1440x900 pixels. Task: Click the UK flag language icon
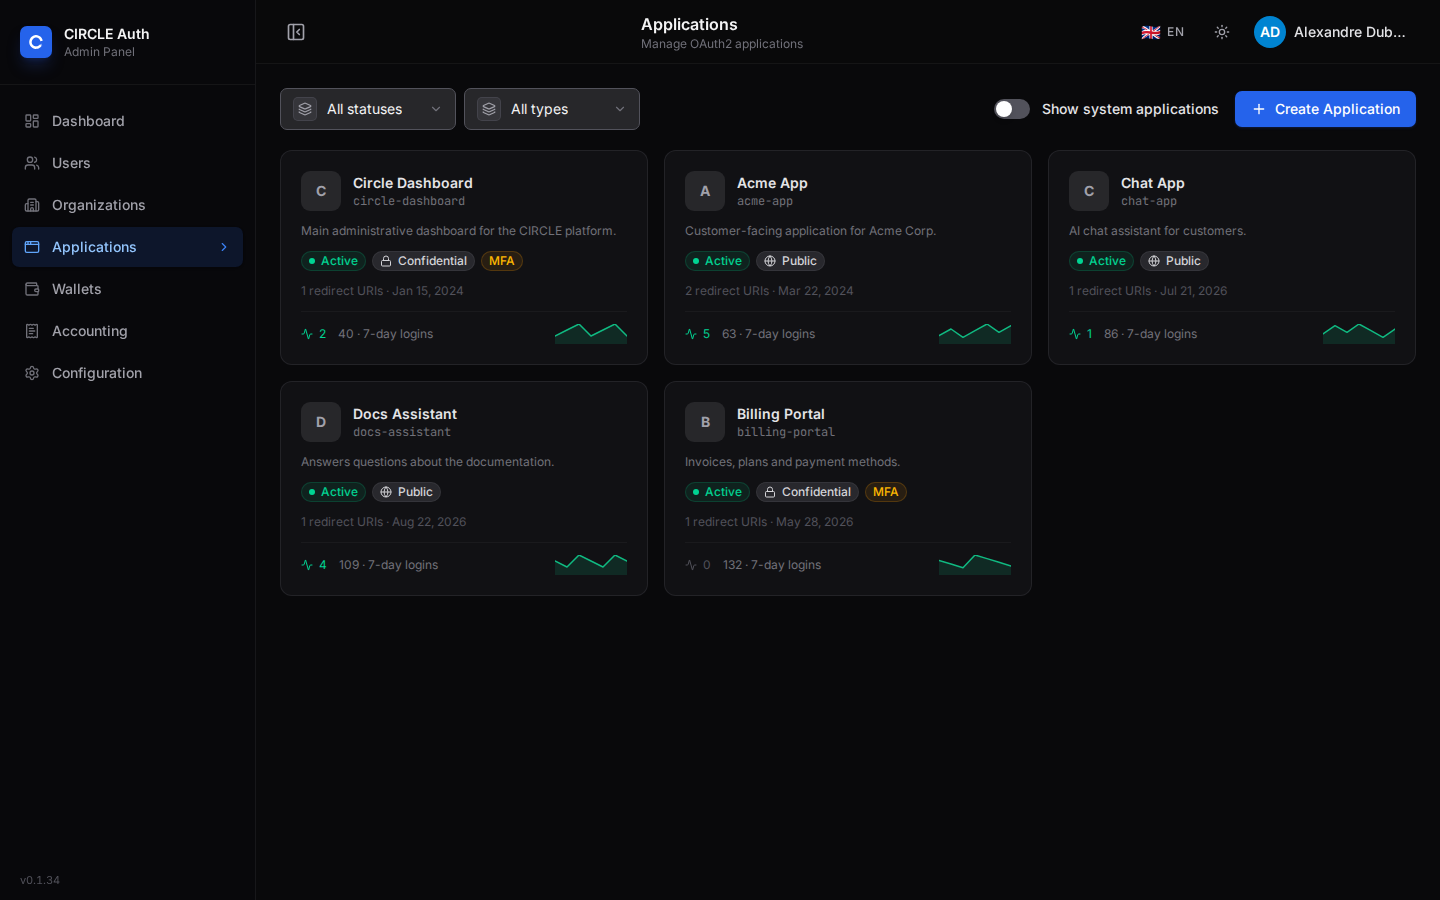pos(1151,32)
